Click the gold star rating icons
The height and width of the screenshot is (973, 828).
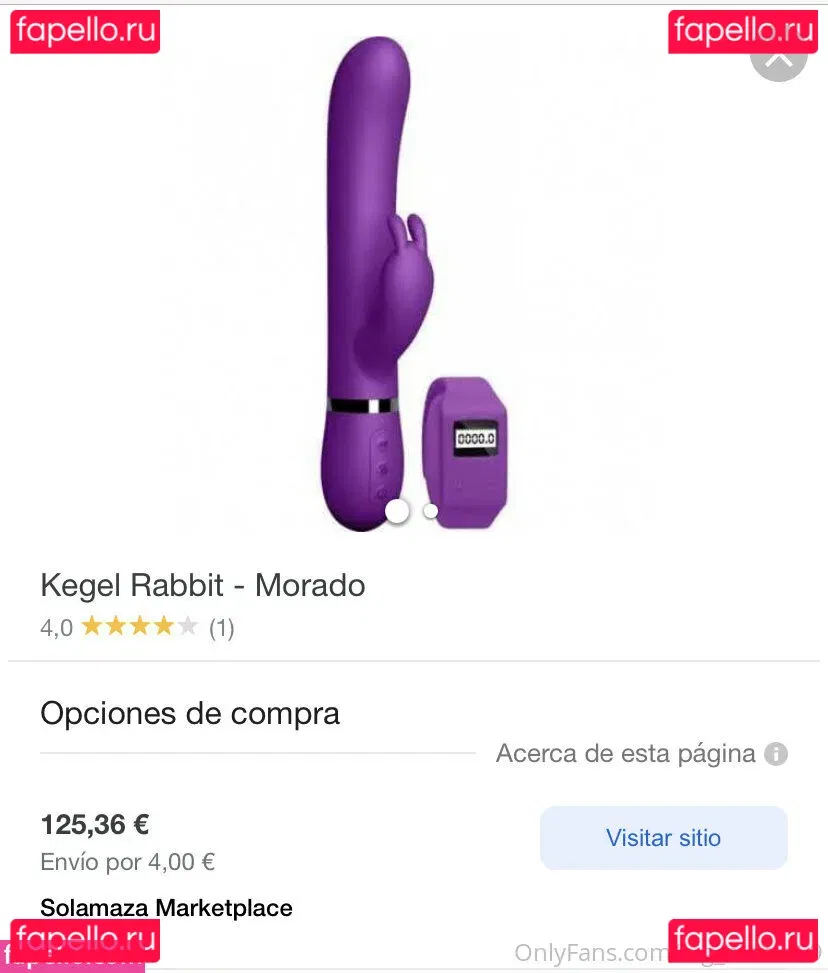point(140,626)
